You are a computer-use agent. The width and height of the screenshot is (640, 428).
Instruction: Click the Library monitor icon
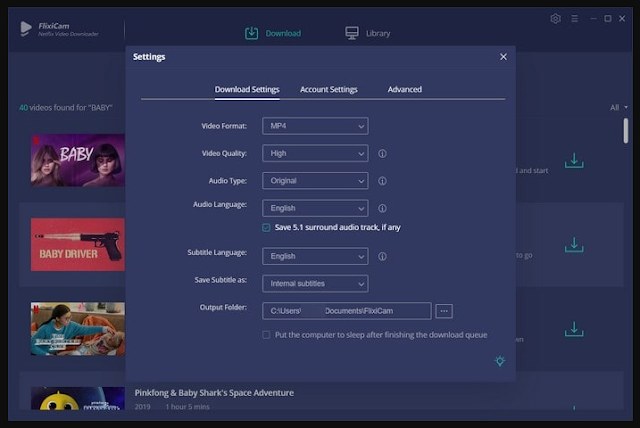pyautogui.click(x=352, y=33)
